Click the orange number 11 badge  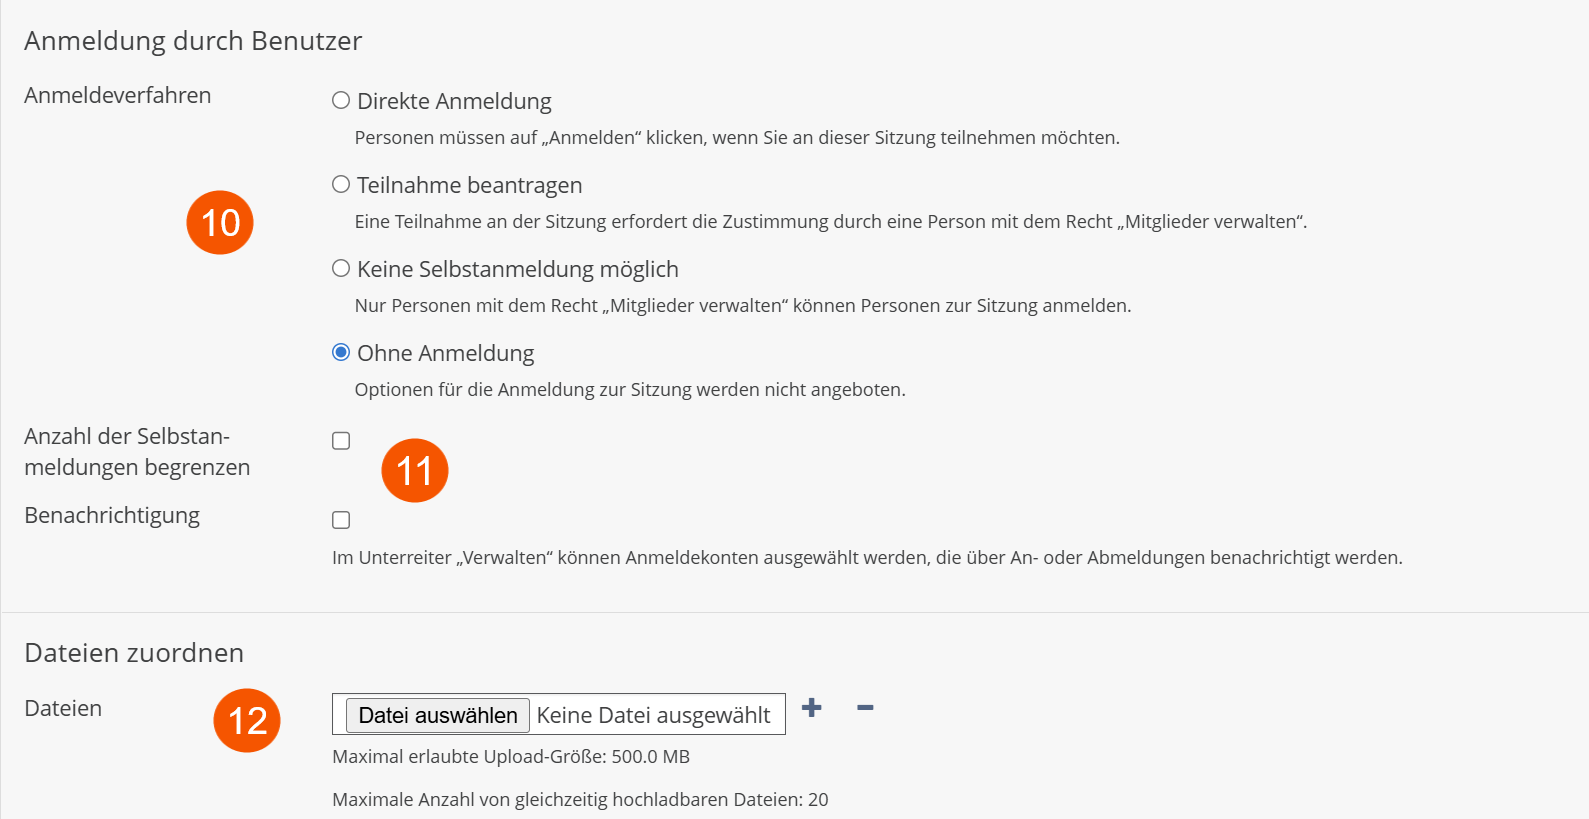(x=415, y=470)
